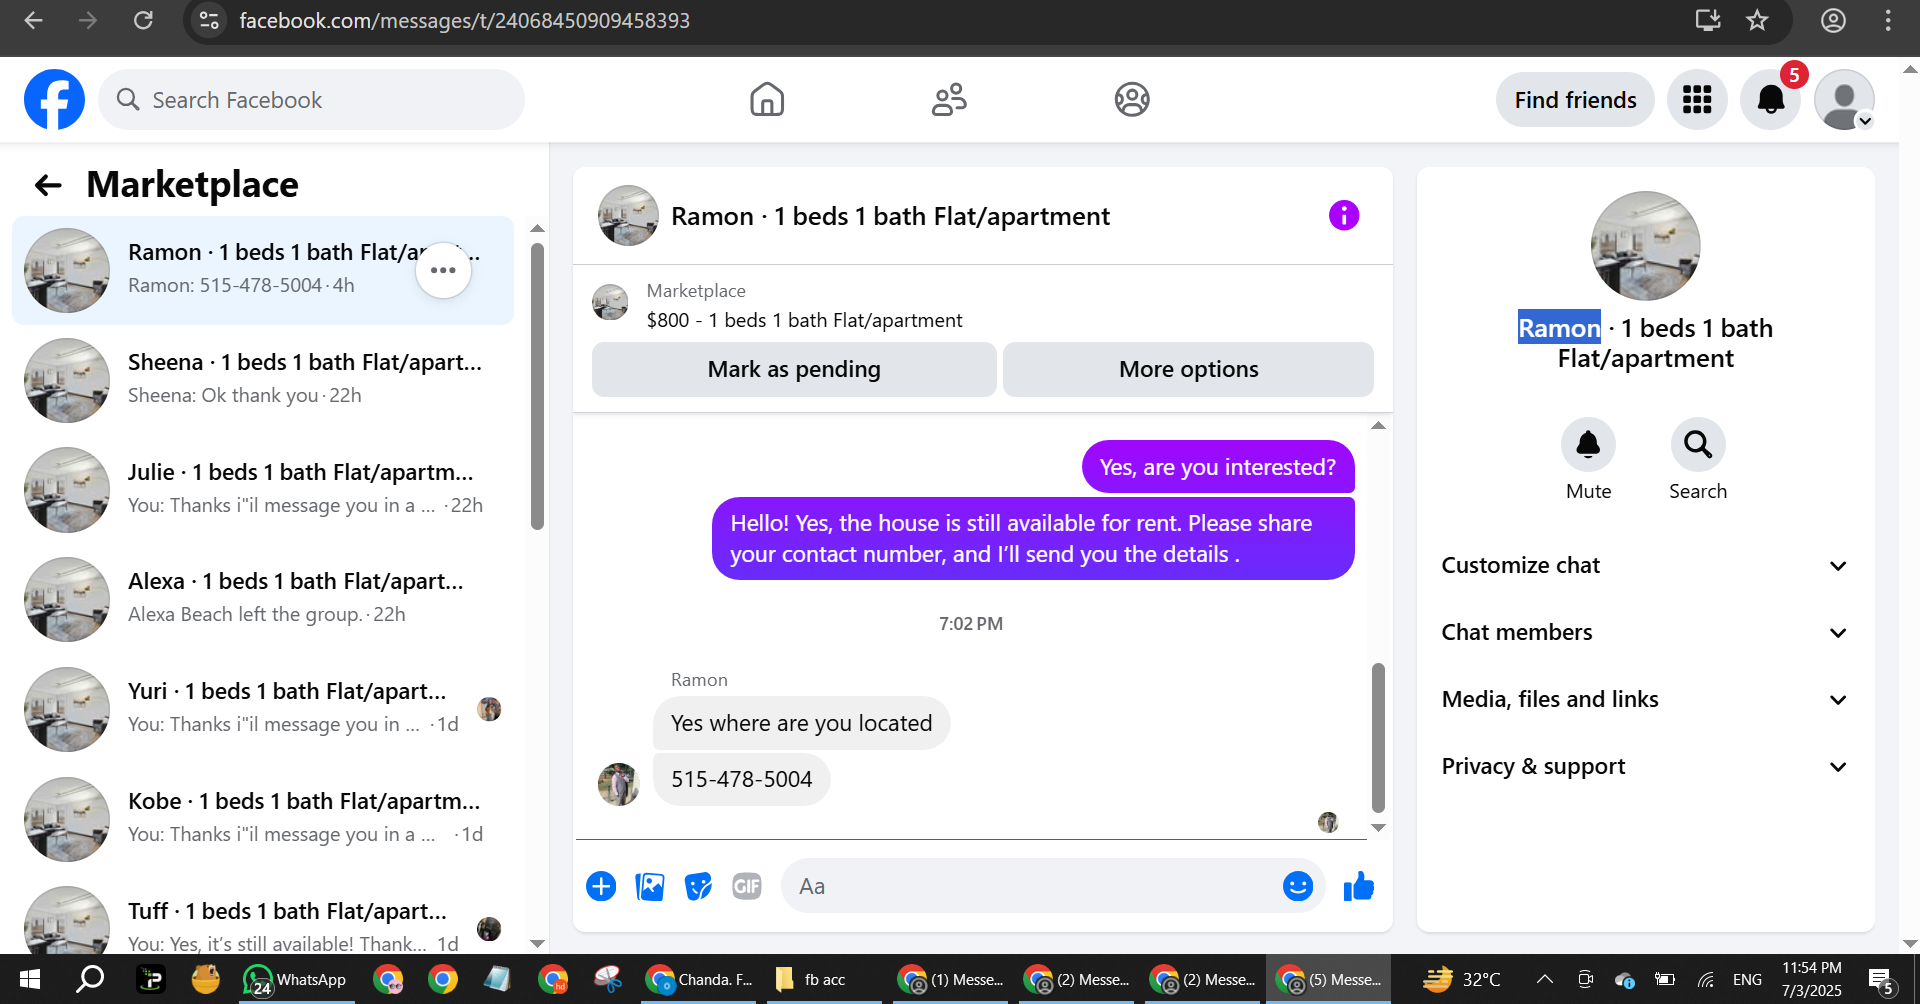This screenshot has height=1004, width=1920.
Task: Open WhatsApp from the taskbar
Action: (295, 979)
